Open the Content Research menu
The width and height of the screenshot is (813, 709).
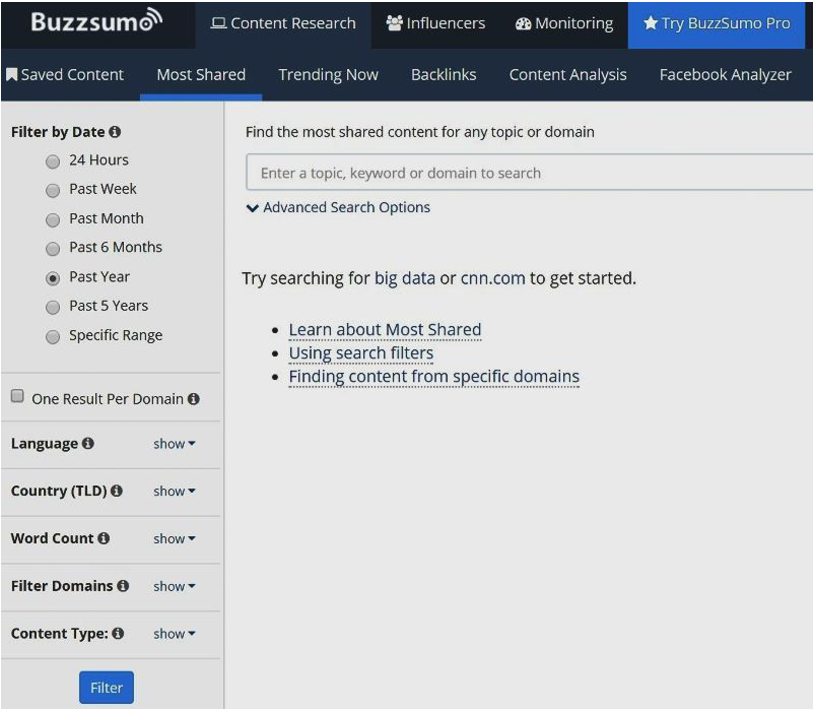coord(283,24)
